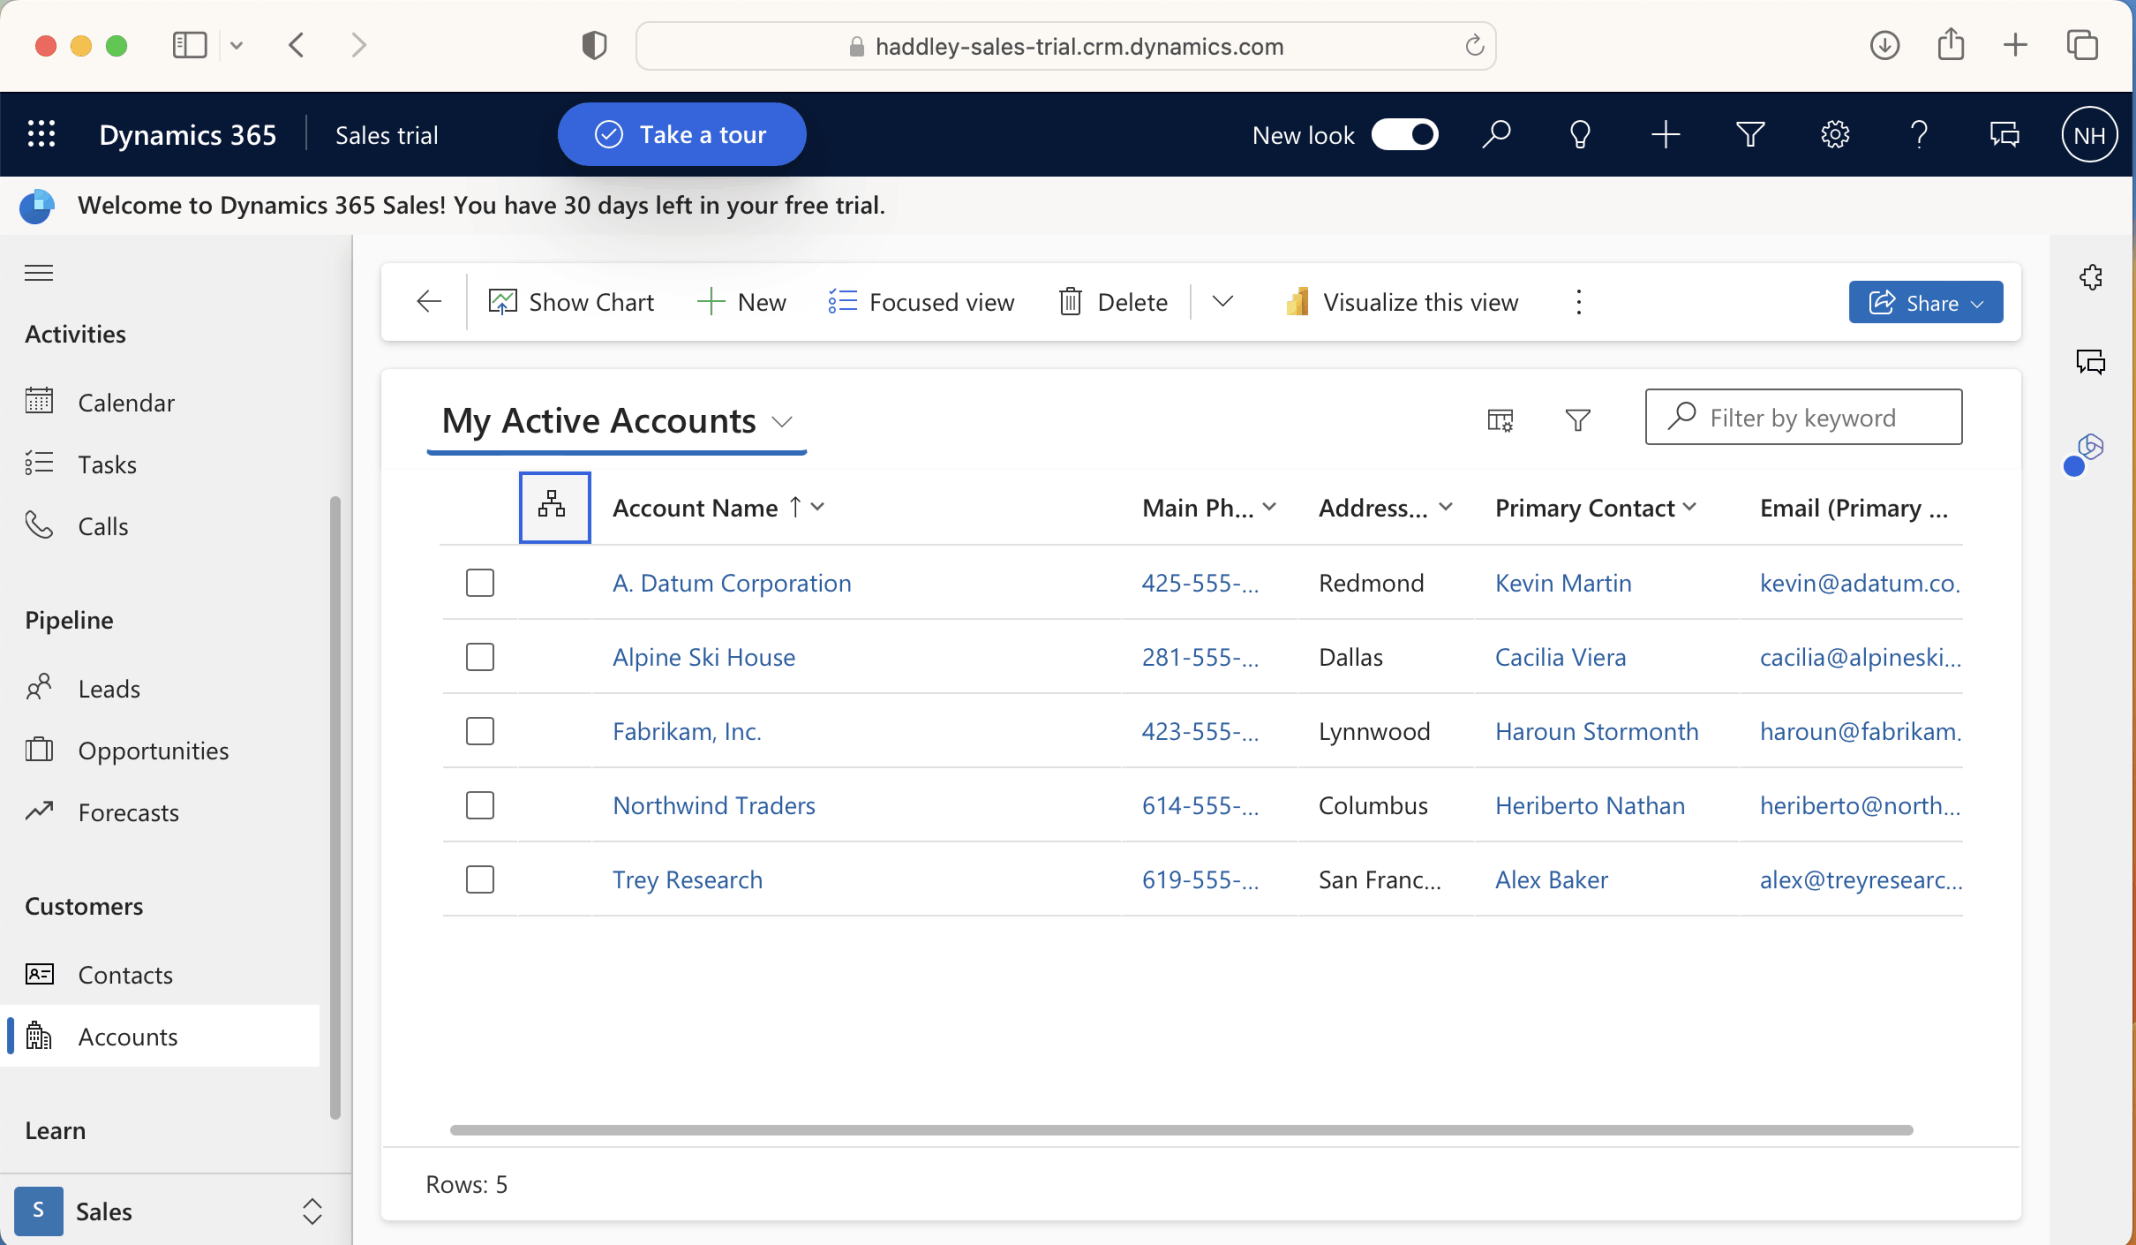Screen dimensions: 2136x1245
Task: Go to Contacts in the sidebar
Action: [x=125, y=974]
